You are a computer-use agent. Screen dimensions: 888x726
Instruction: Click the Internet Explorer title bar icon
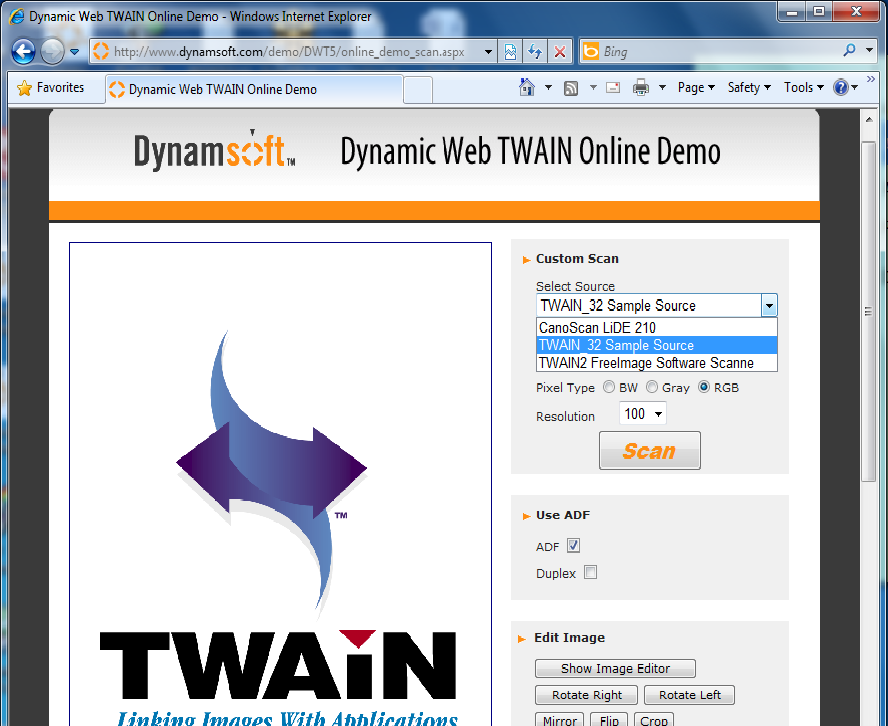pyautogui.click(x=17, y=16)
